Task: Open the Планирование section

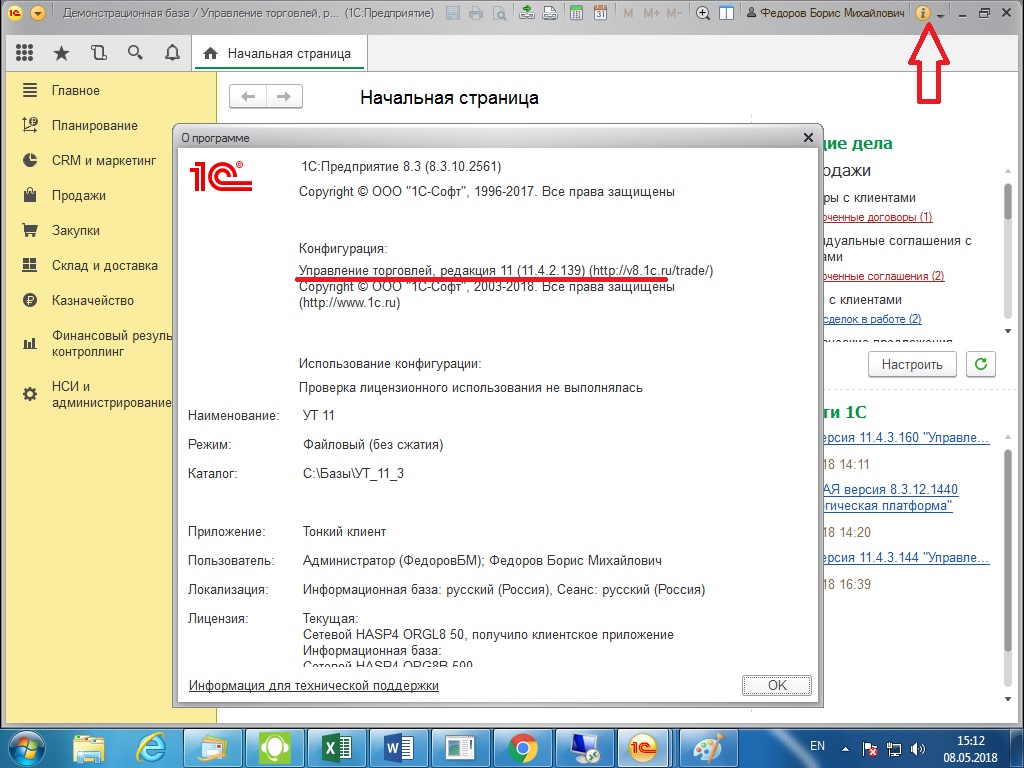Action: 95,125
